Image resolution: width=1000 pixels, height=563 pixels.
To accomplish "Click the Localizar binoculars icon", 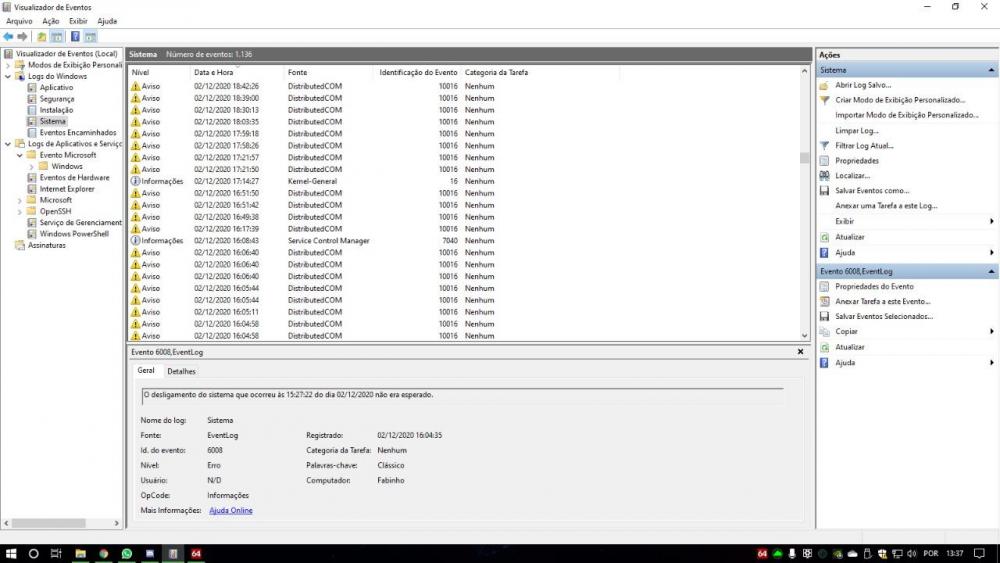I will click(x=824, y=175).
